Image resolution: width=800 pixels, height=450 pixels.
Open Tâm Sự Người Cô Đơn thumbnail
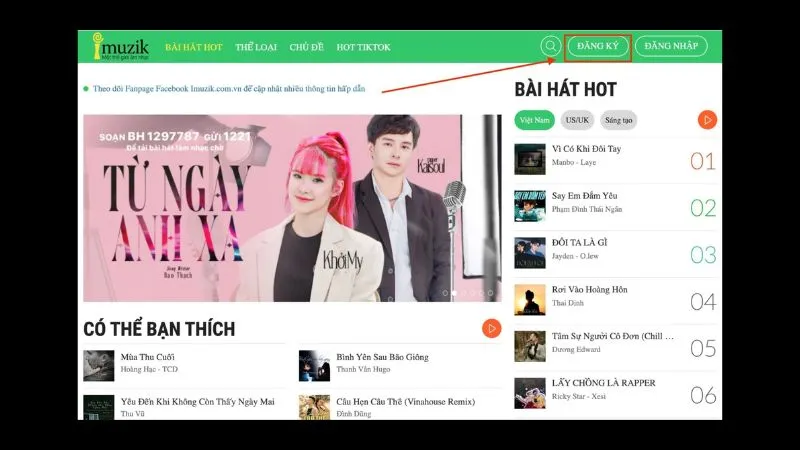point(530,346)
